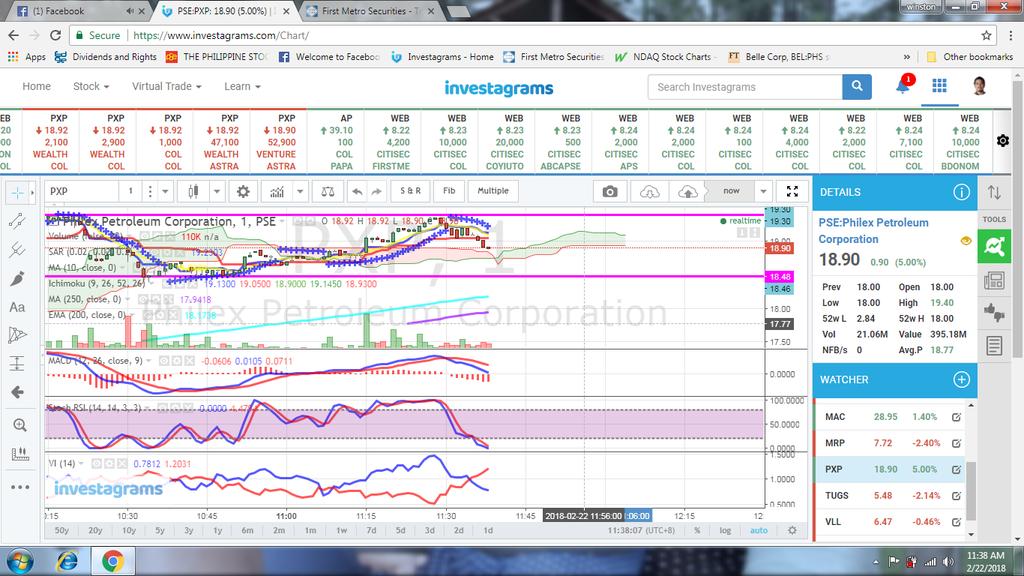1024x576 pixels.
Task: Open notifications bell
Action: point(903,86)
